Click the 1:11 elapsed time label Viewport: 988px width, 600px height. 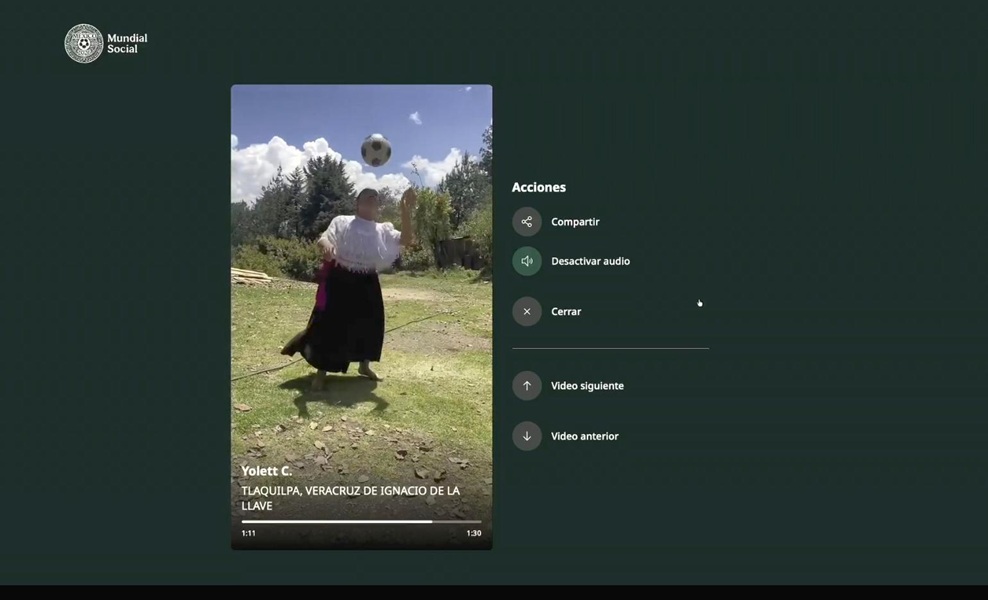point(248,533)
